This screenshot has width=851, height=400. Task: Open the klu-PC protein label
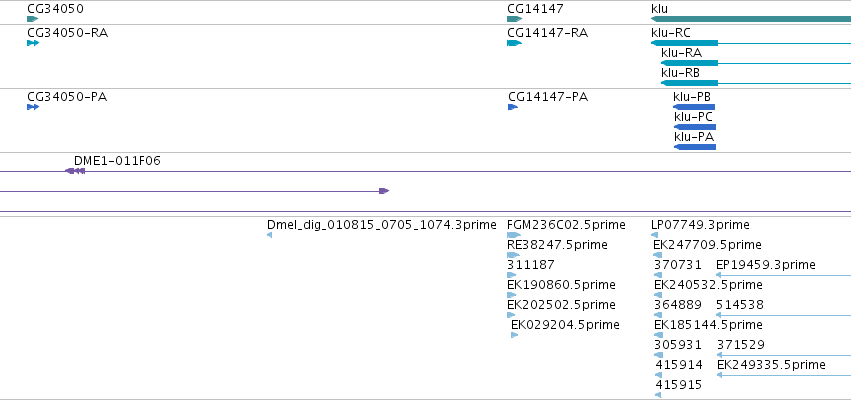pyautogui.click(x=694, y=117)
